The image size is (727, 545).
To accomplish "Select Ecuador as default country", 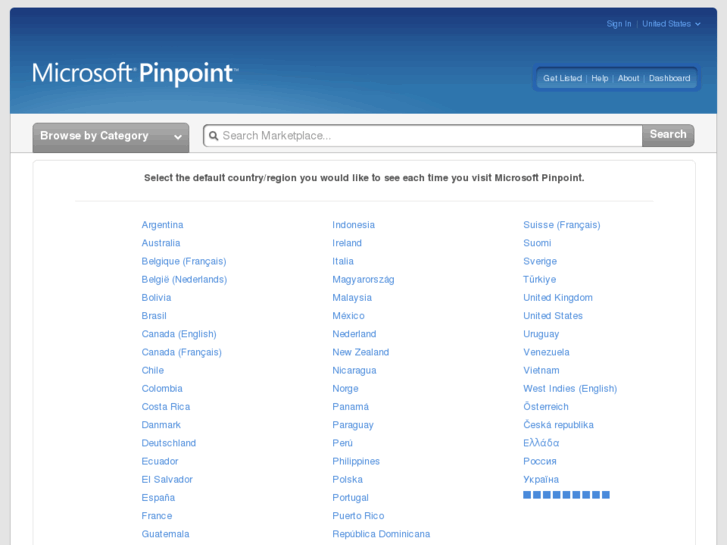I will tap(160, 462).
